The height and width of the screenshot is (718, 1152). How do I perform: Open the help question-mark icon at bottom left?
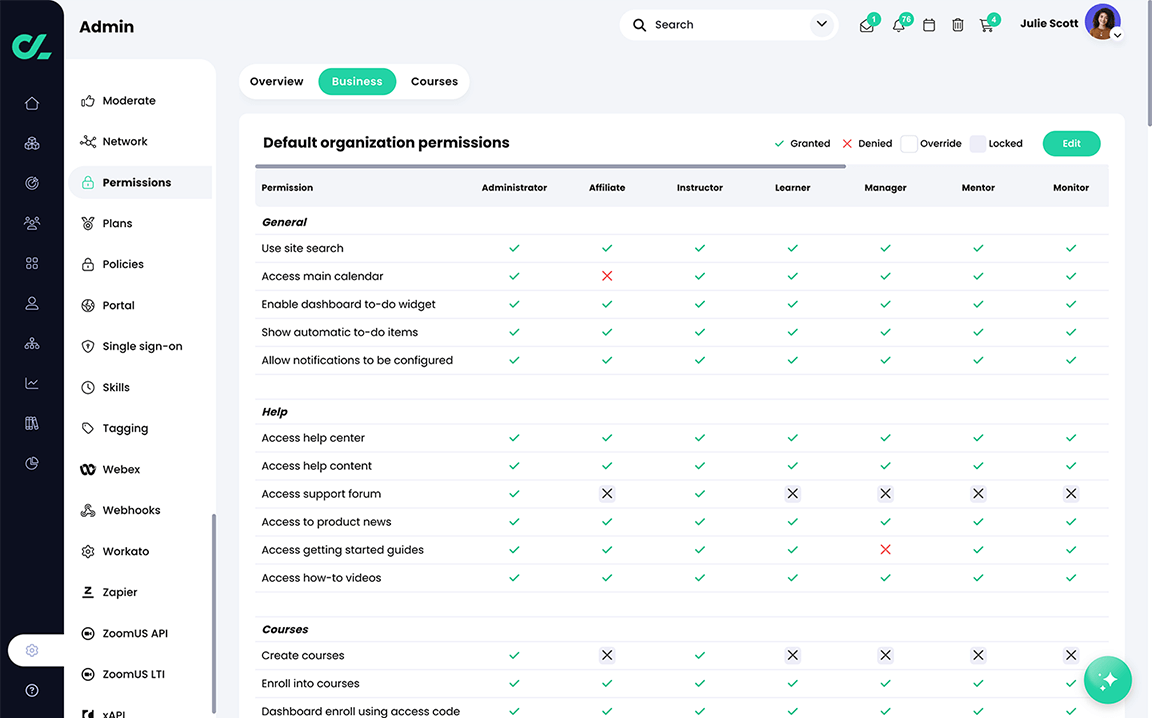31,690
